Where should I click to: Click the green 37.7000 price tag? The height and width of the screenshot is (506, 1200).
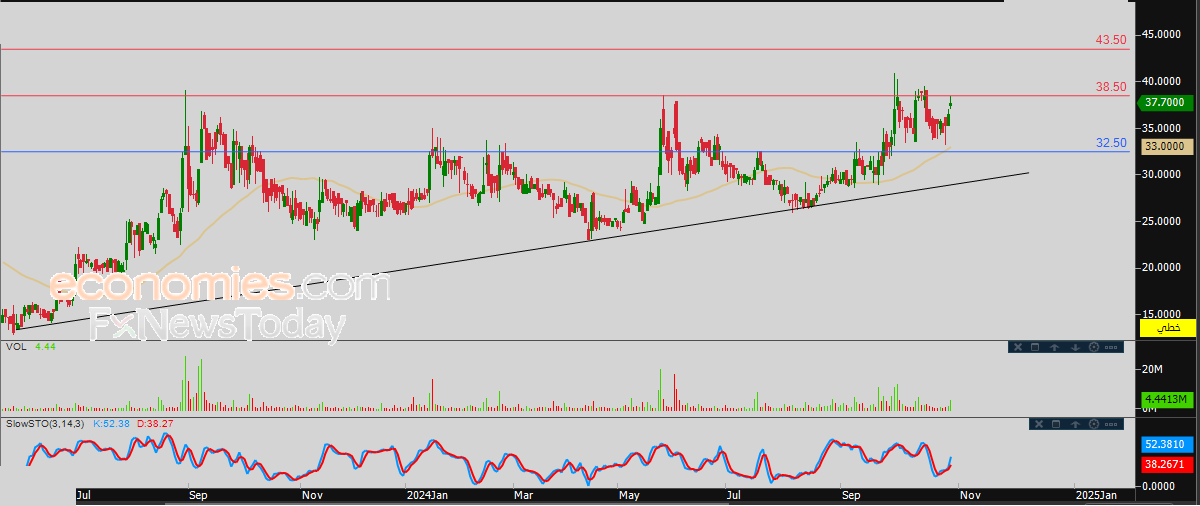[1166, 102]
